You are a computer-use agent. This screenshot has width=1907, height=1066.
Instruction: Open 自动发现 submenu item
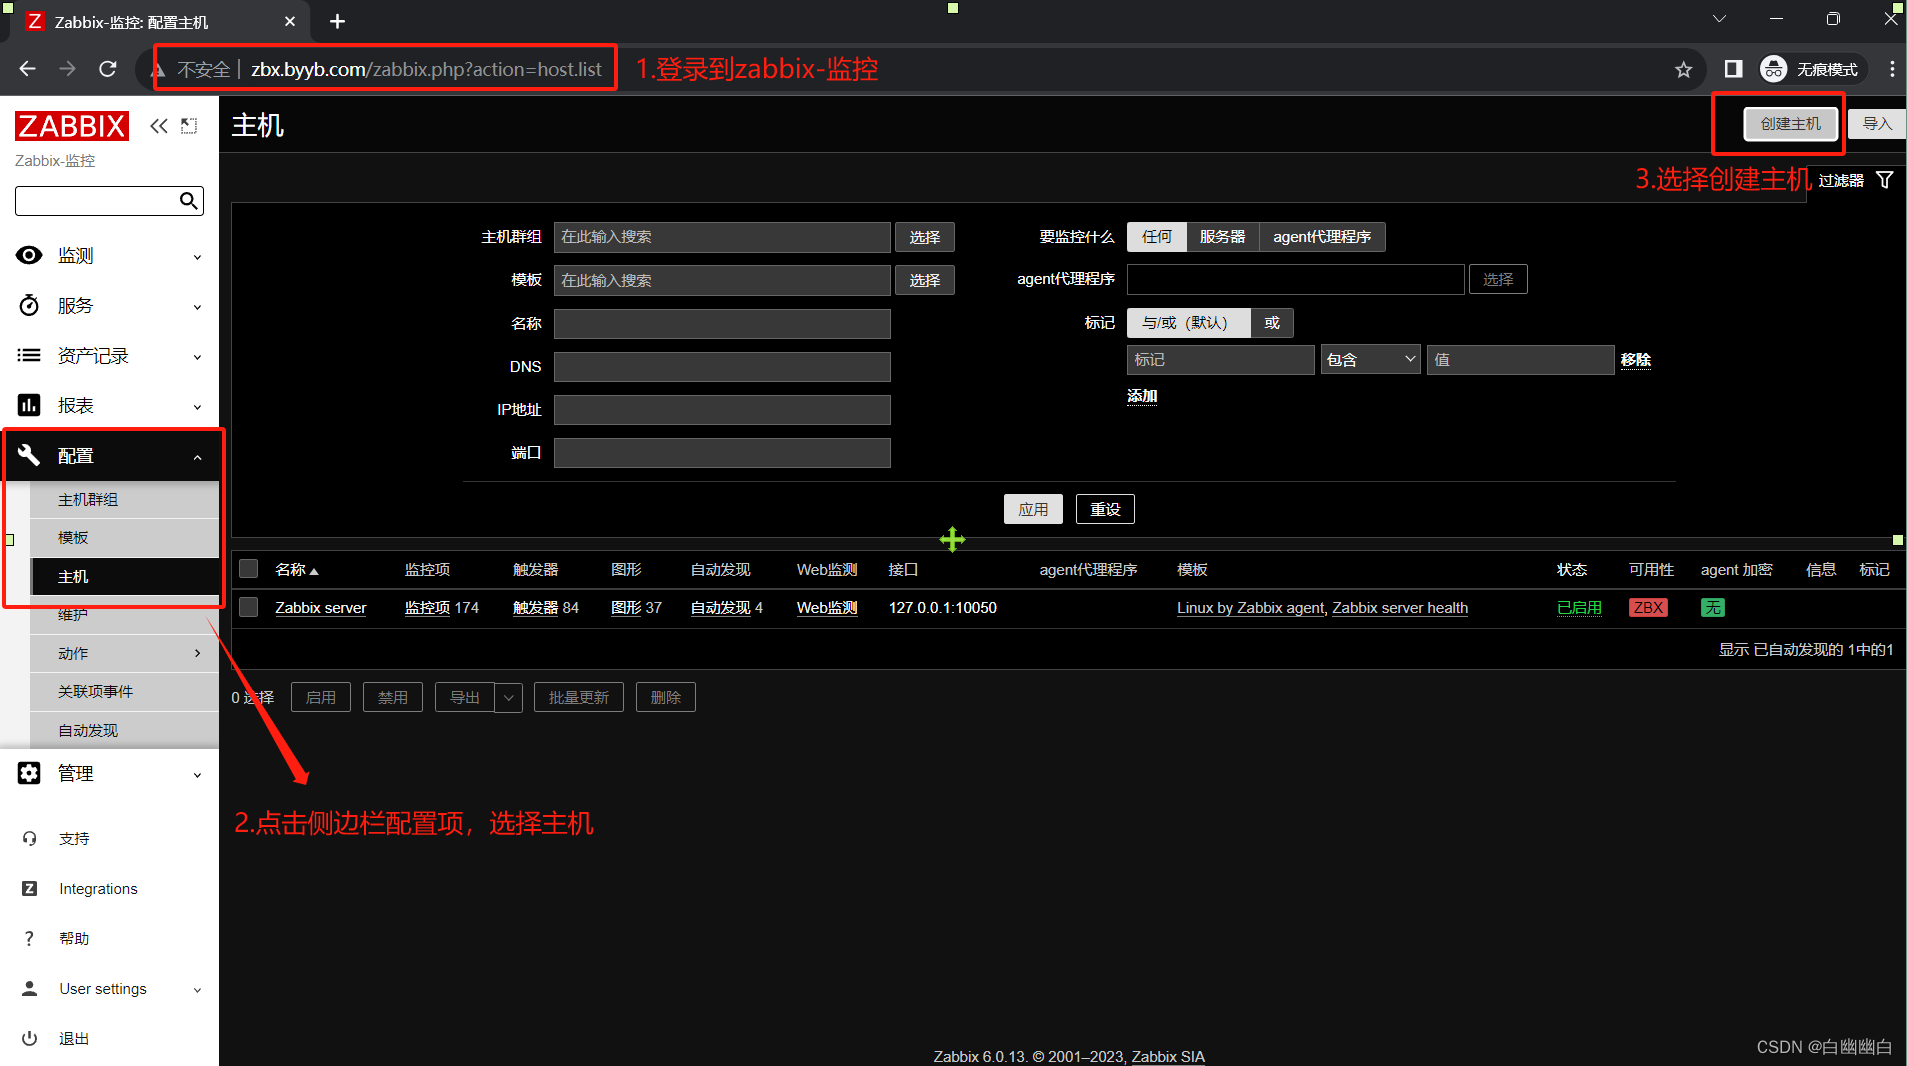[124, 731]
